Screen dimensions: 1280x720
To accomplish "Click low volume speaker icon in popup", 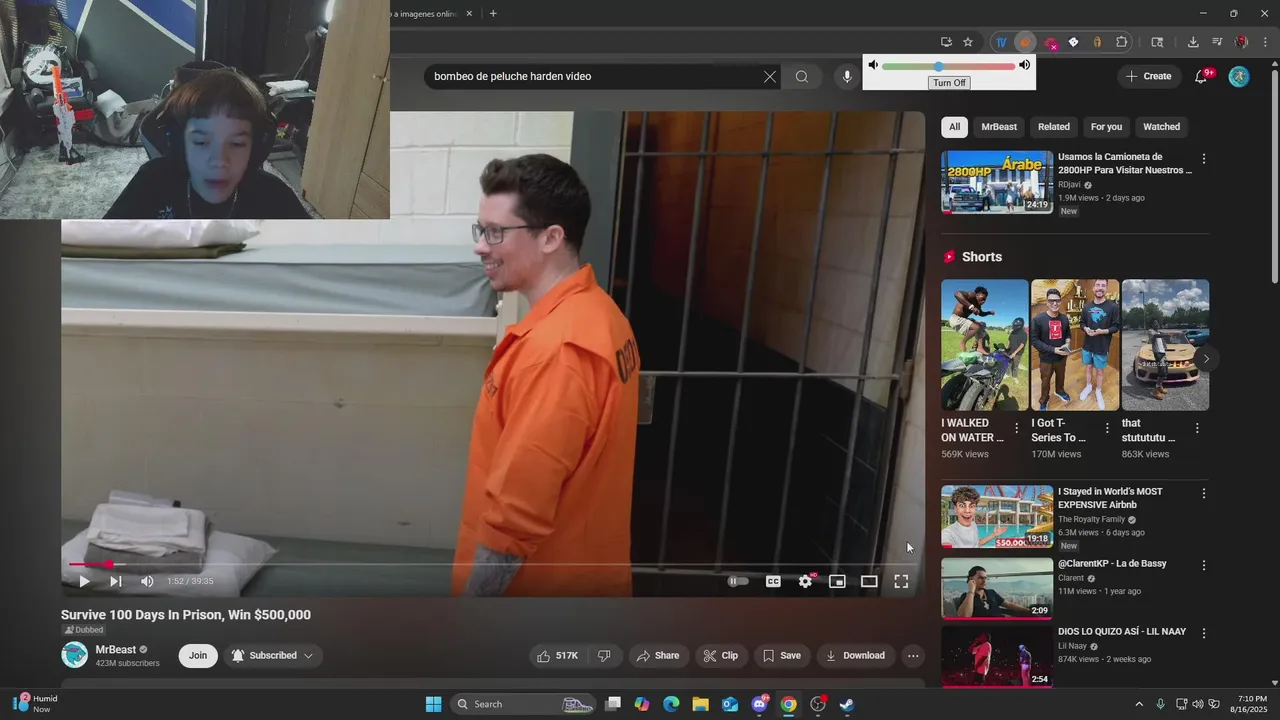I will click(x=873, y=65).
